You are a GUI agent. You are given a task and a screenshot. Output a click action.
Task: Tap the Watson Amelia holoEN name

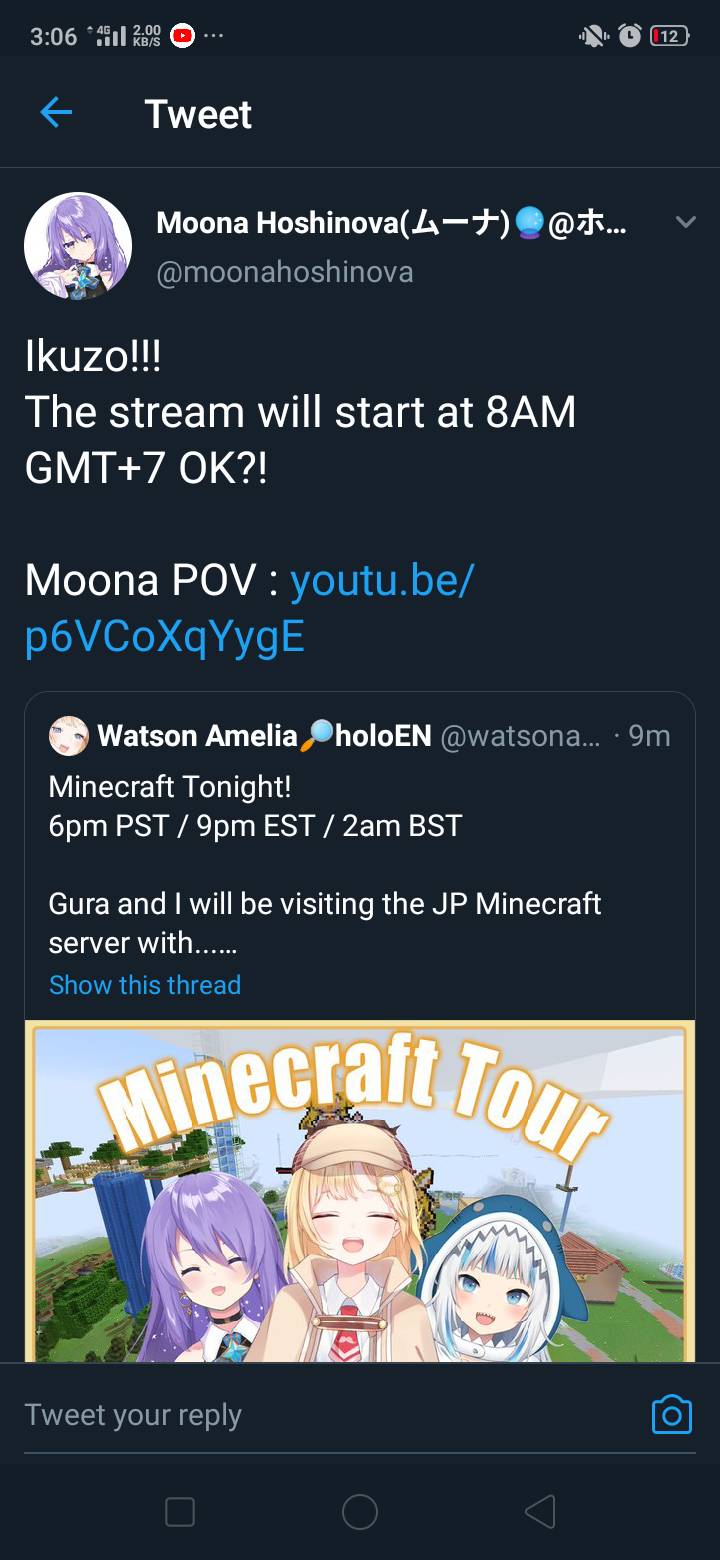264,737
